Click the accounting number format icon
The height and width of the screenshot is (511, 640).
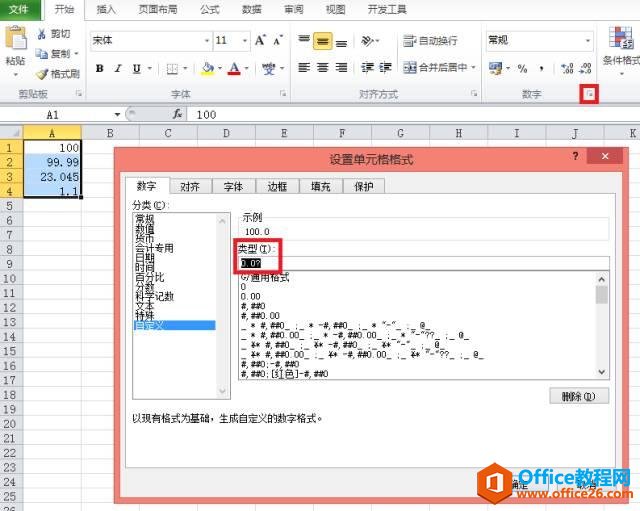(x=496, y=69)
